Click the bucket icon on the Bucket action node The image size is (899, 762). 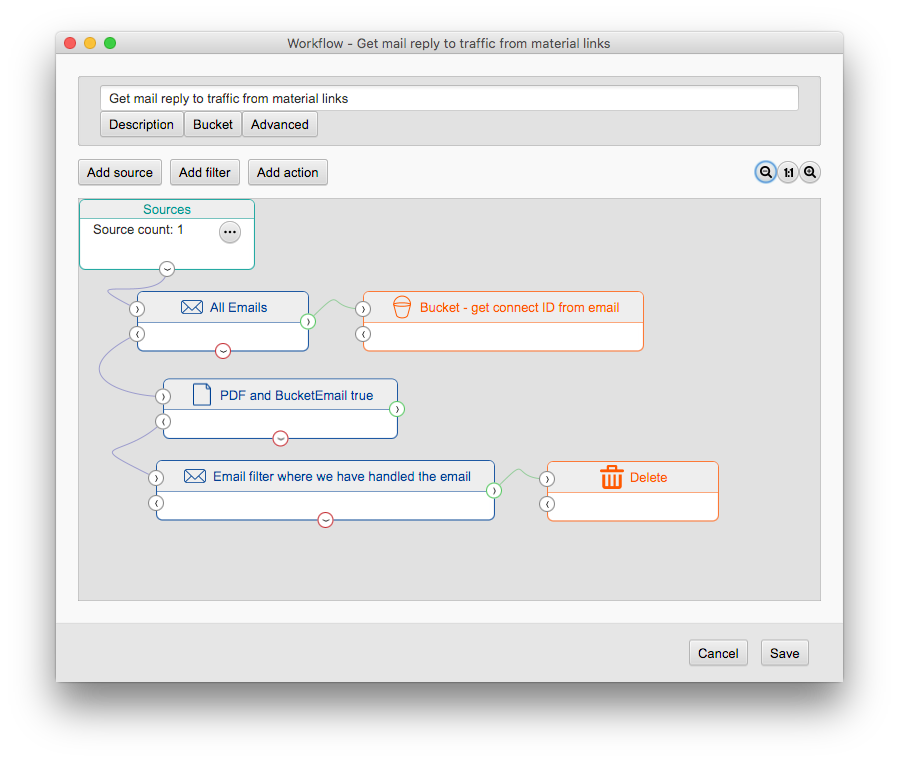[x=402, y=307]
